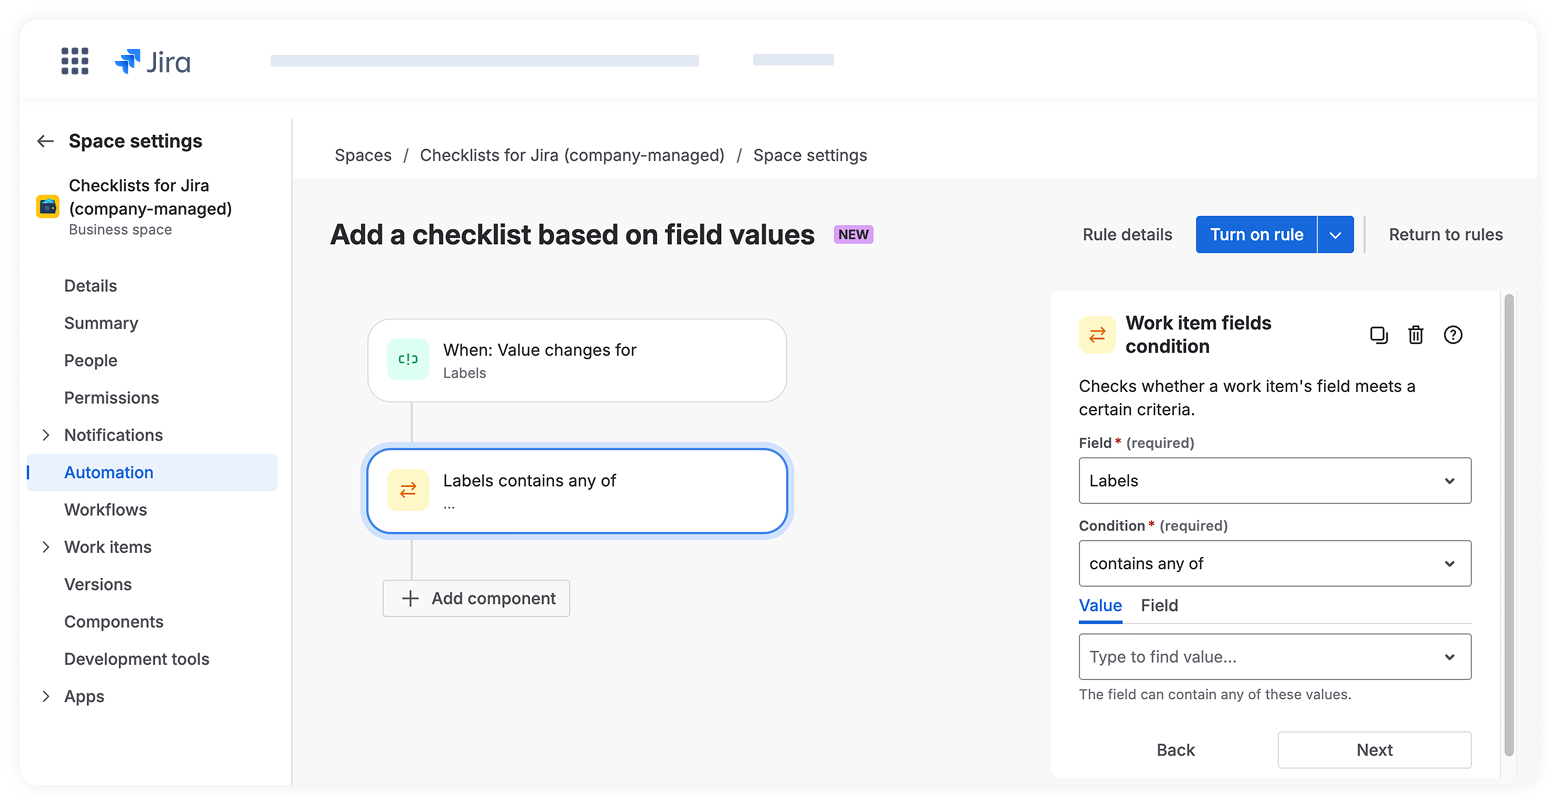Select the 'Labels contains any of' condition
The image size is (1557, 805).
click(x=577, y=491)
